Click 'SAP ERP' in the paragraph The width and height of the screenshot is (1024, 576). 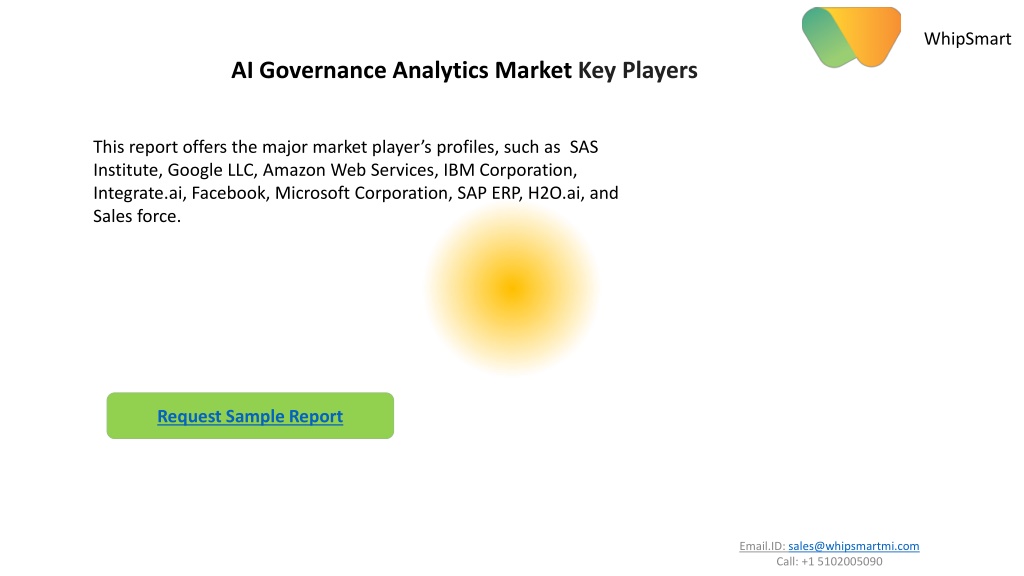(488, 193)
